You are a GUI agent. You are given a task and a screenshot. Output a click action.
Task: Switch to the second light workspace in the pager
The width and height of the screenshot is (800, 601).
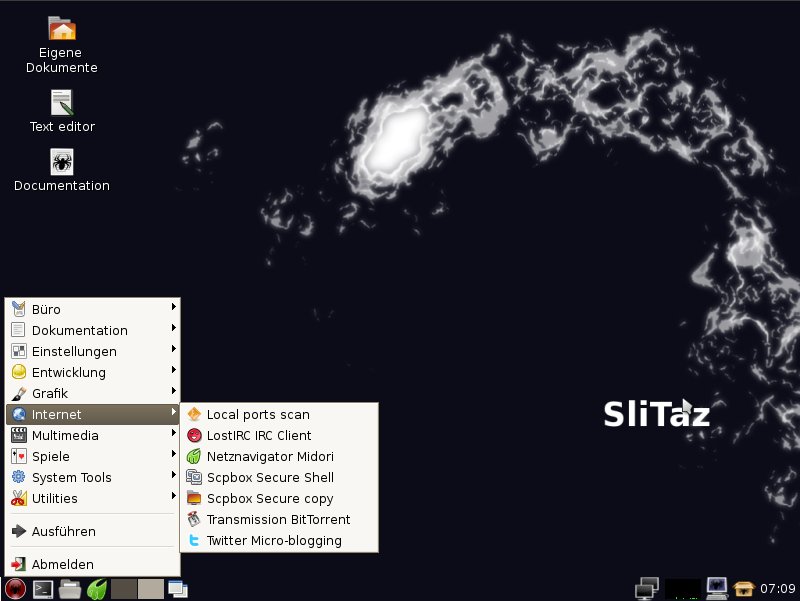(151, 589)
